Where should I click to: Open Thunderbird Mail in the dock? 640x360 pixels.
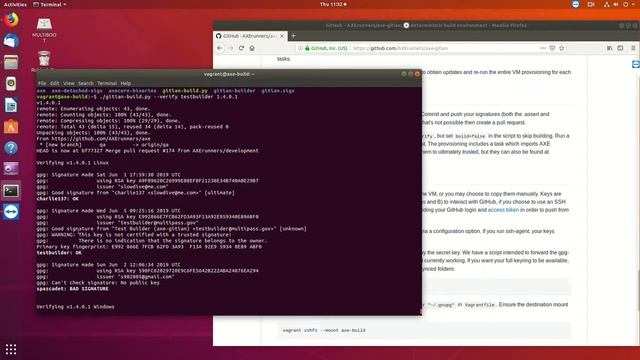click(11, 41)
